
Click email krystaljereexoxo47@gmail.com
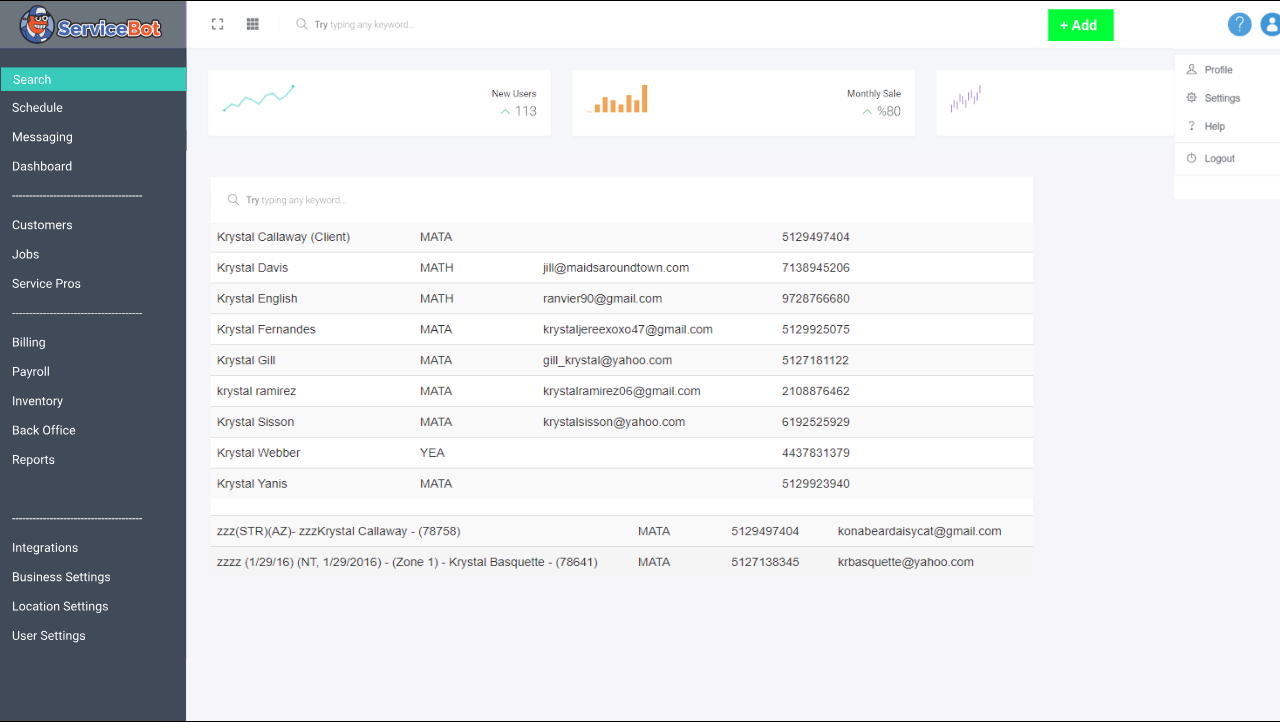click(x=628, y=329)
